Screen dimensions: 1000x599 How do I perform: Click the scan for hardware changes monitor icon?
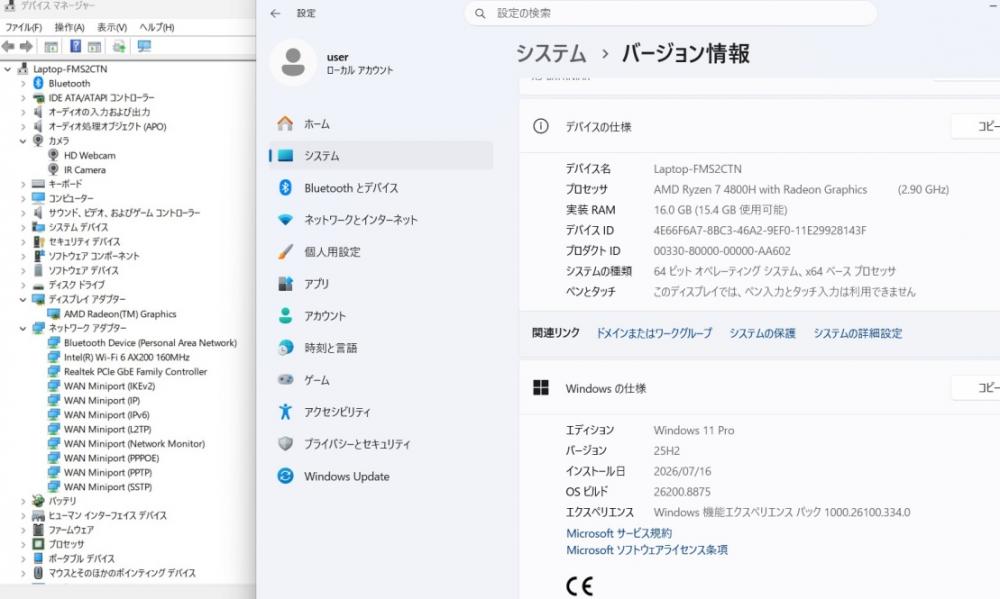tap(144, 47)
